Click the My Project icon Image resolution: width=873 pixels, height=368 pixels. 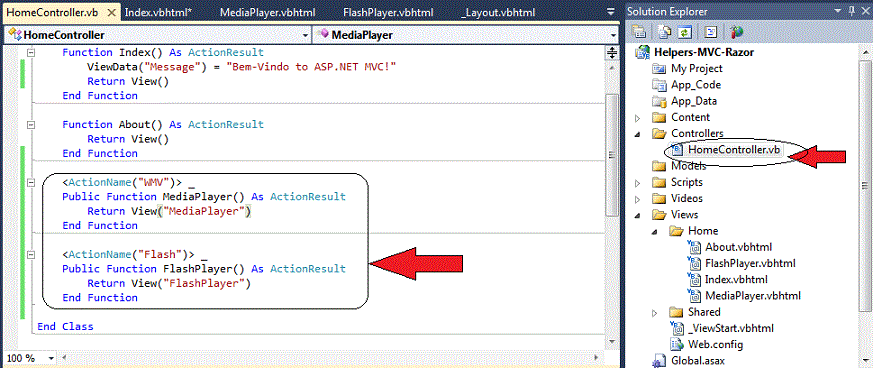coord(660,68)
